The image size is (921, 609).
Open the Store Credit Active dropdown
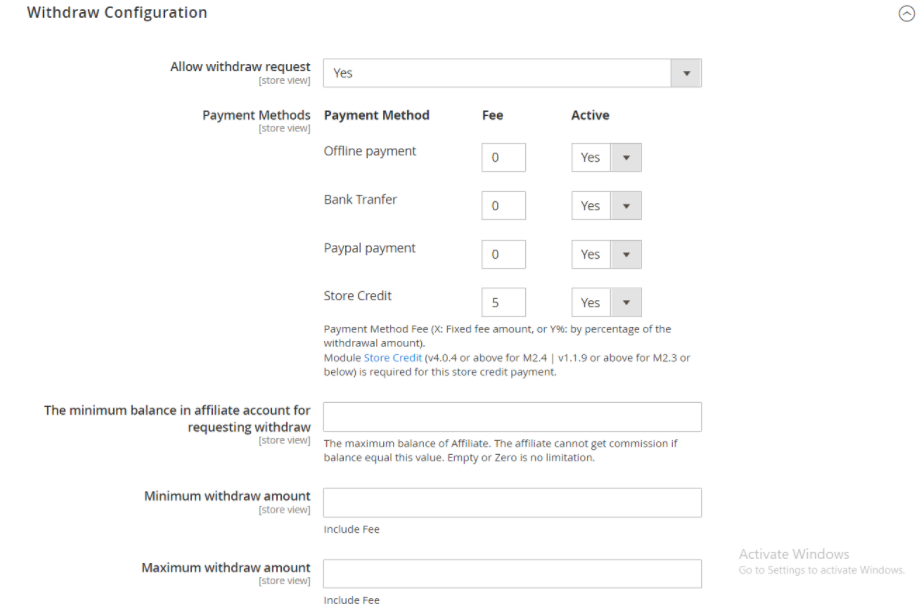point(605,303)
